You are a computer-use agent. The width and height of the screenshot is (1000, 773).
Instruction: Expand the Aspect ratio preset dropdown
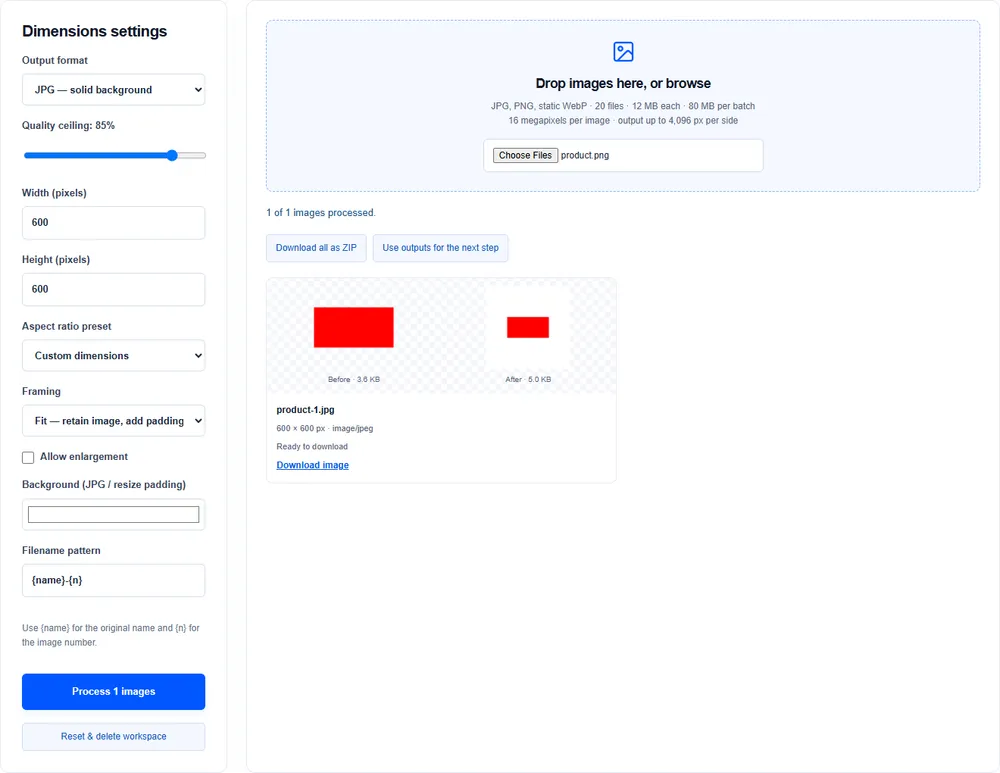pyautogui.click(x=114, y=356)
